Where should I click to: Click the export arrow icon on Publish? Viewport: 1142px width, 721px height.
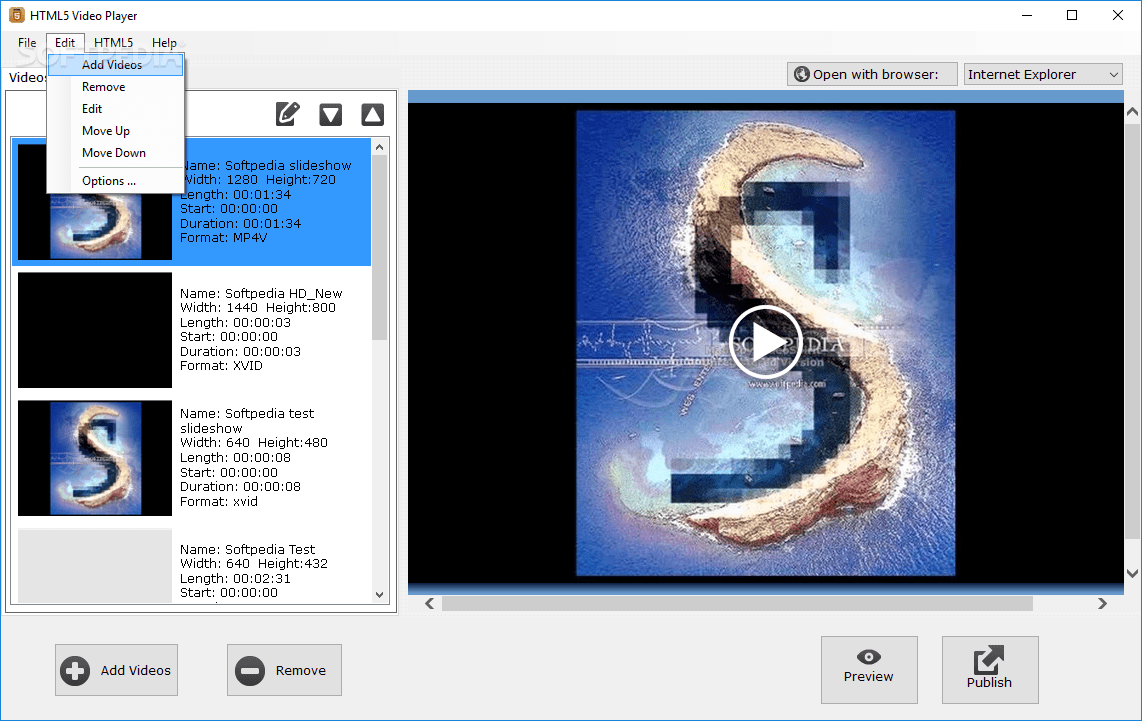(x=989, y=660)
